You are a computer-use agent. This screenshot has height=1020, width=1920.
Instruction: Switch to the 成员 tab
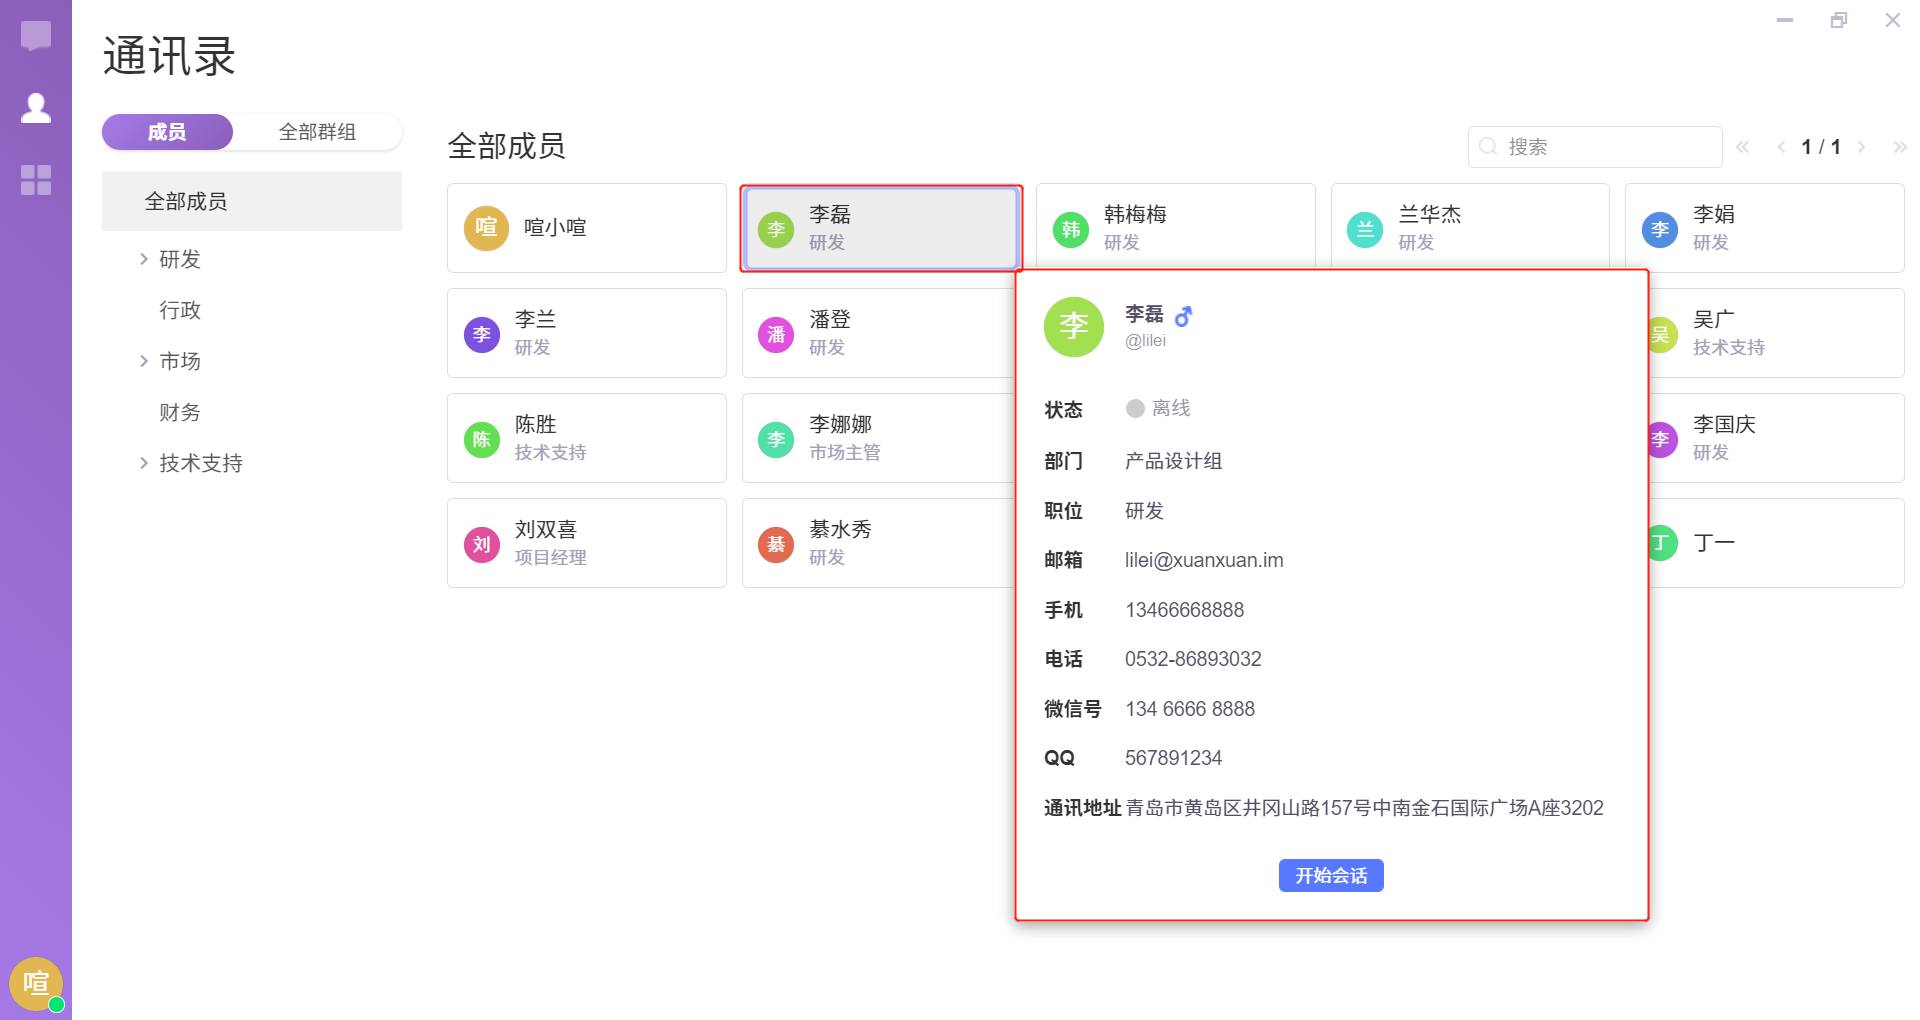click(x=167, y=132)
